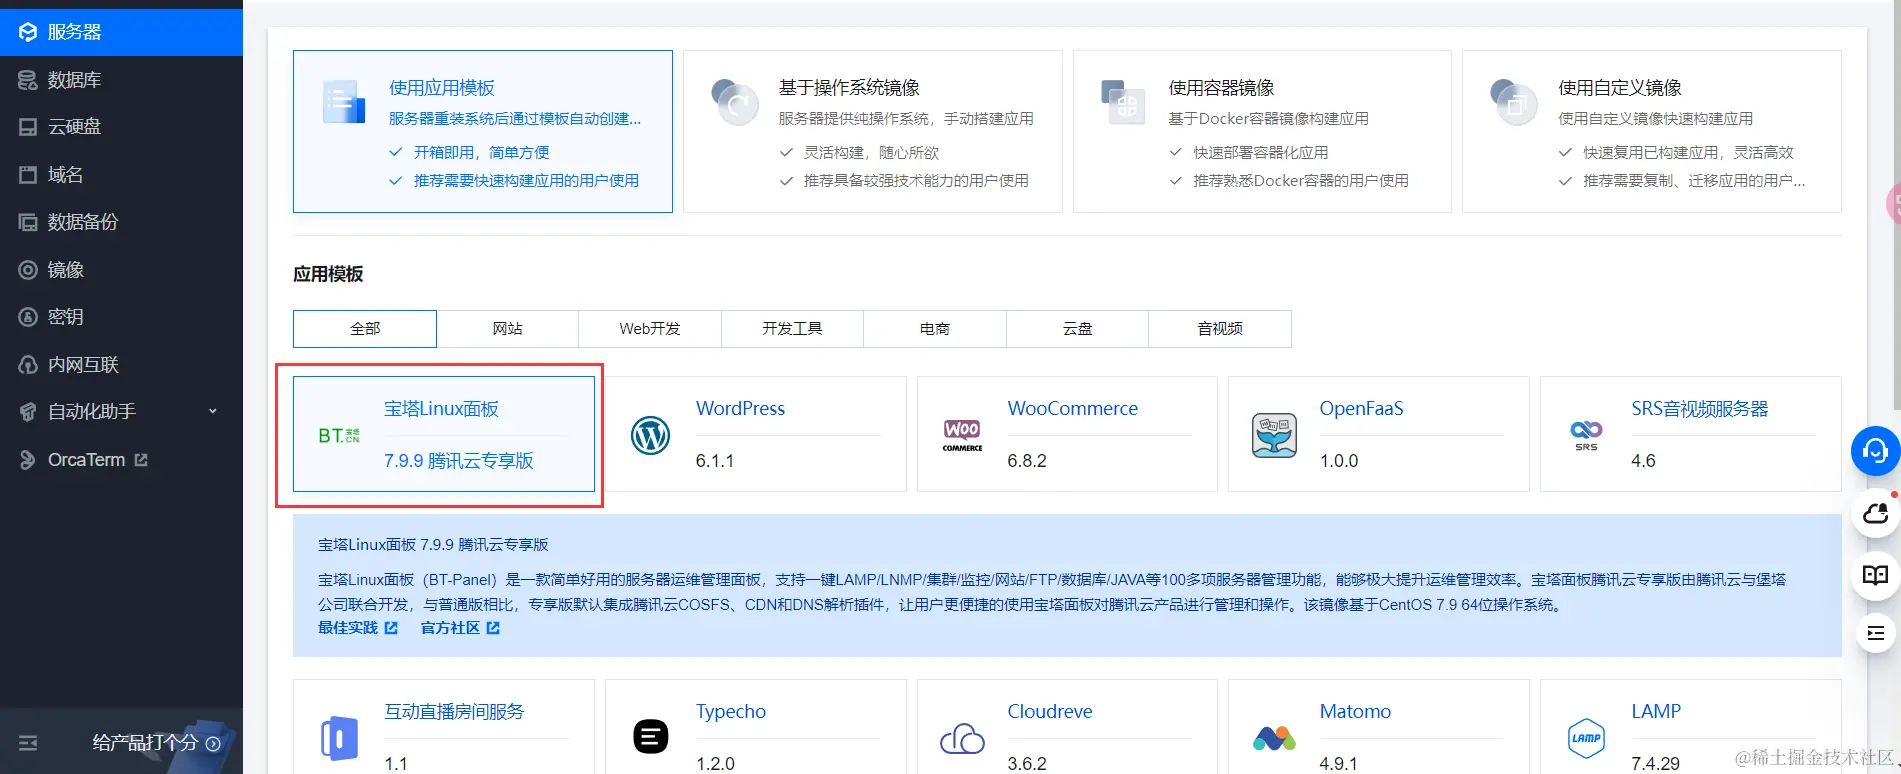The height and width of the screenshot is (774, 1901).
Task: Click the 使用自定义镜像 card icon
Action: pyautogui.click(x=1512, y=102)
